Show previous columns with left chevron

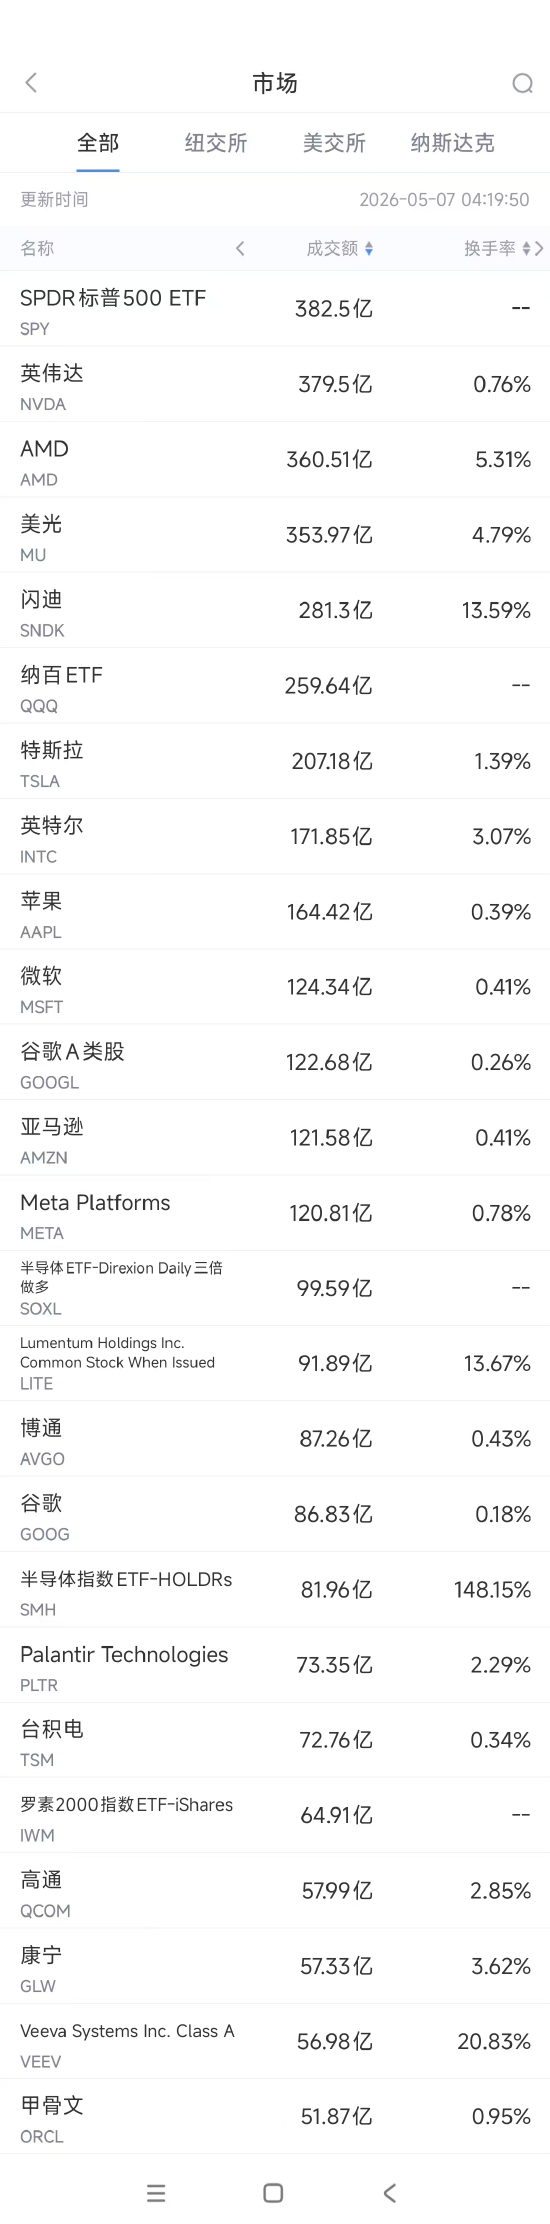pos(240,249)
